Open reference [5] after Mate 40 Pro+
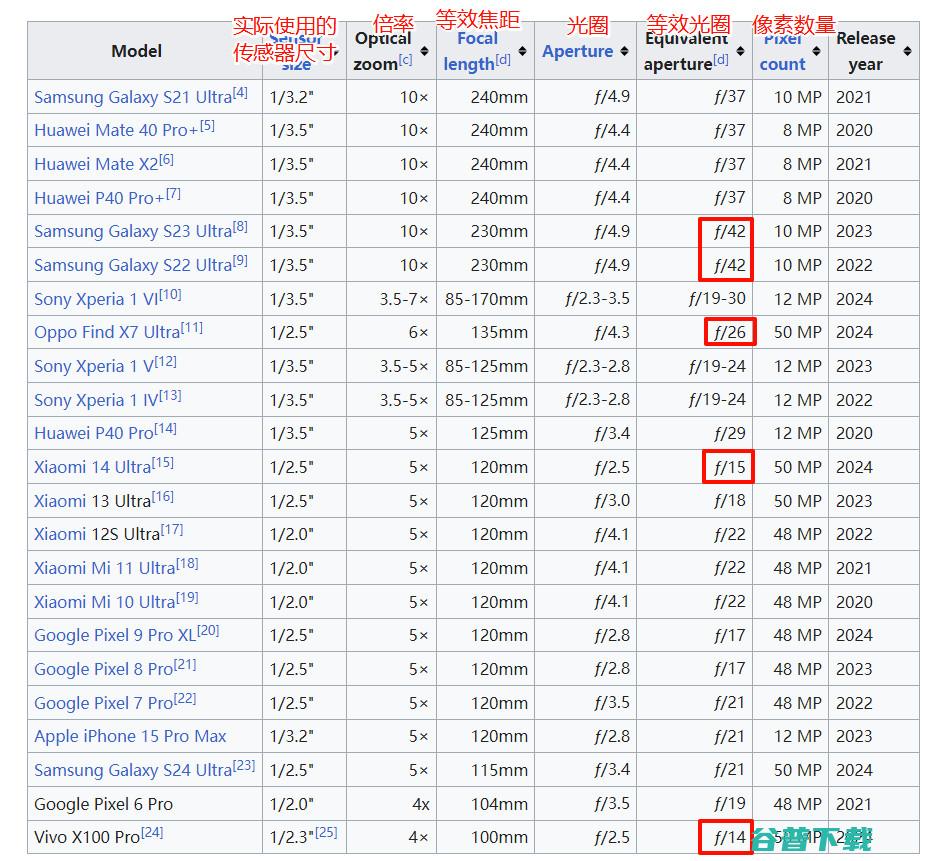 click(x=207, y=126)
